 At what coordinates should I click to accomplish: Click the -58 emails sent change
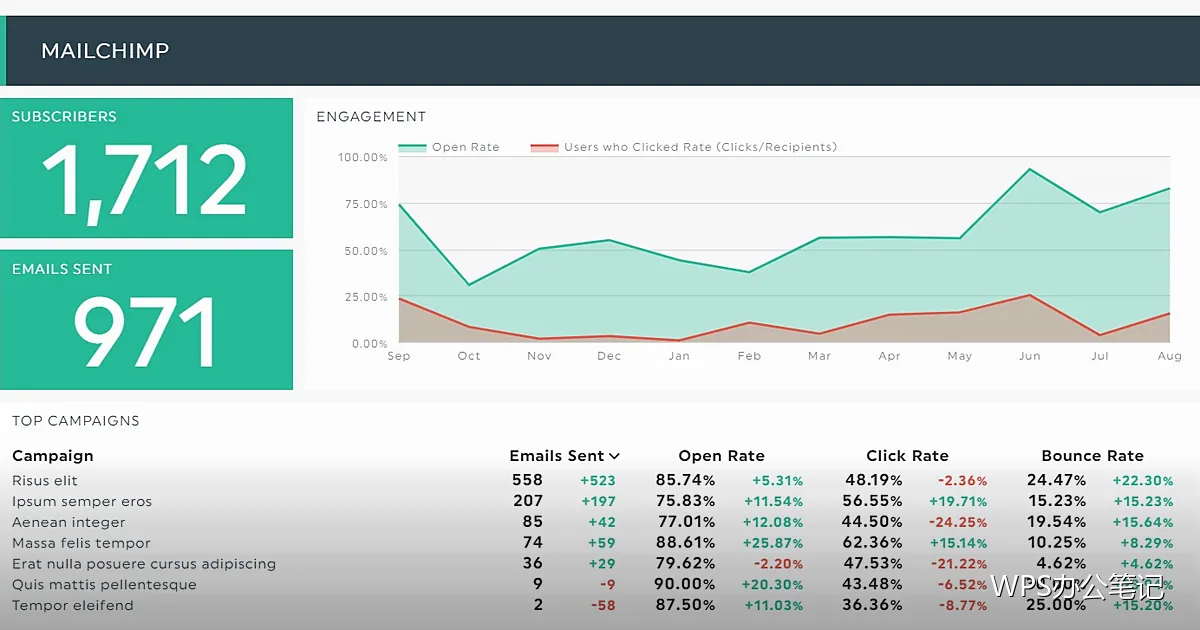click(x=602, y=606)
